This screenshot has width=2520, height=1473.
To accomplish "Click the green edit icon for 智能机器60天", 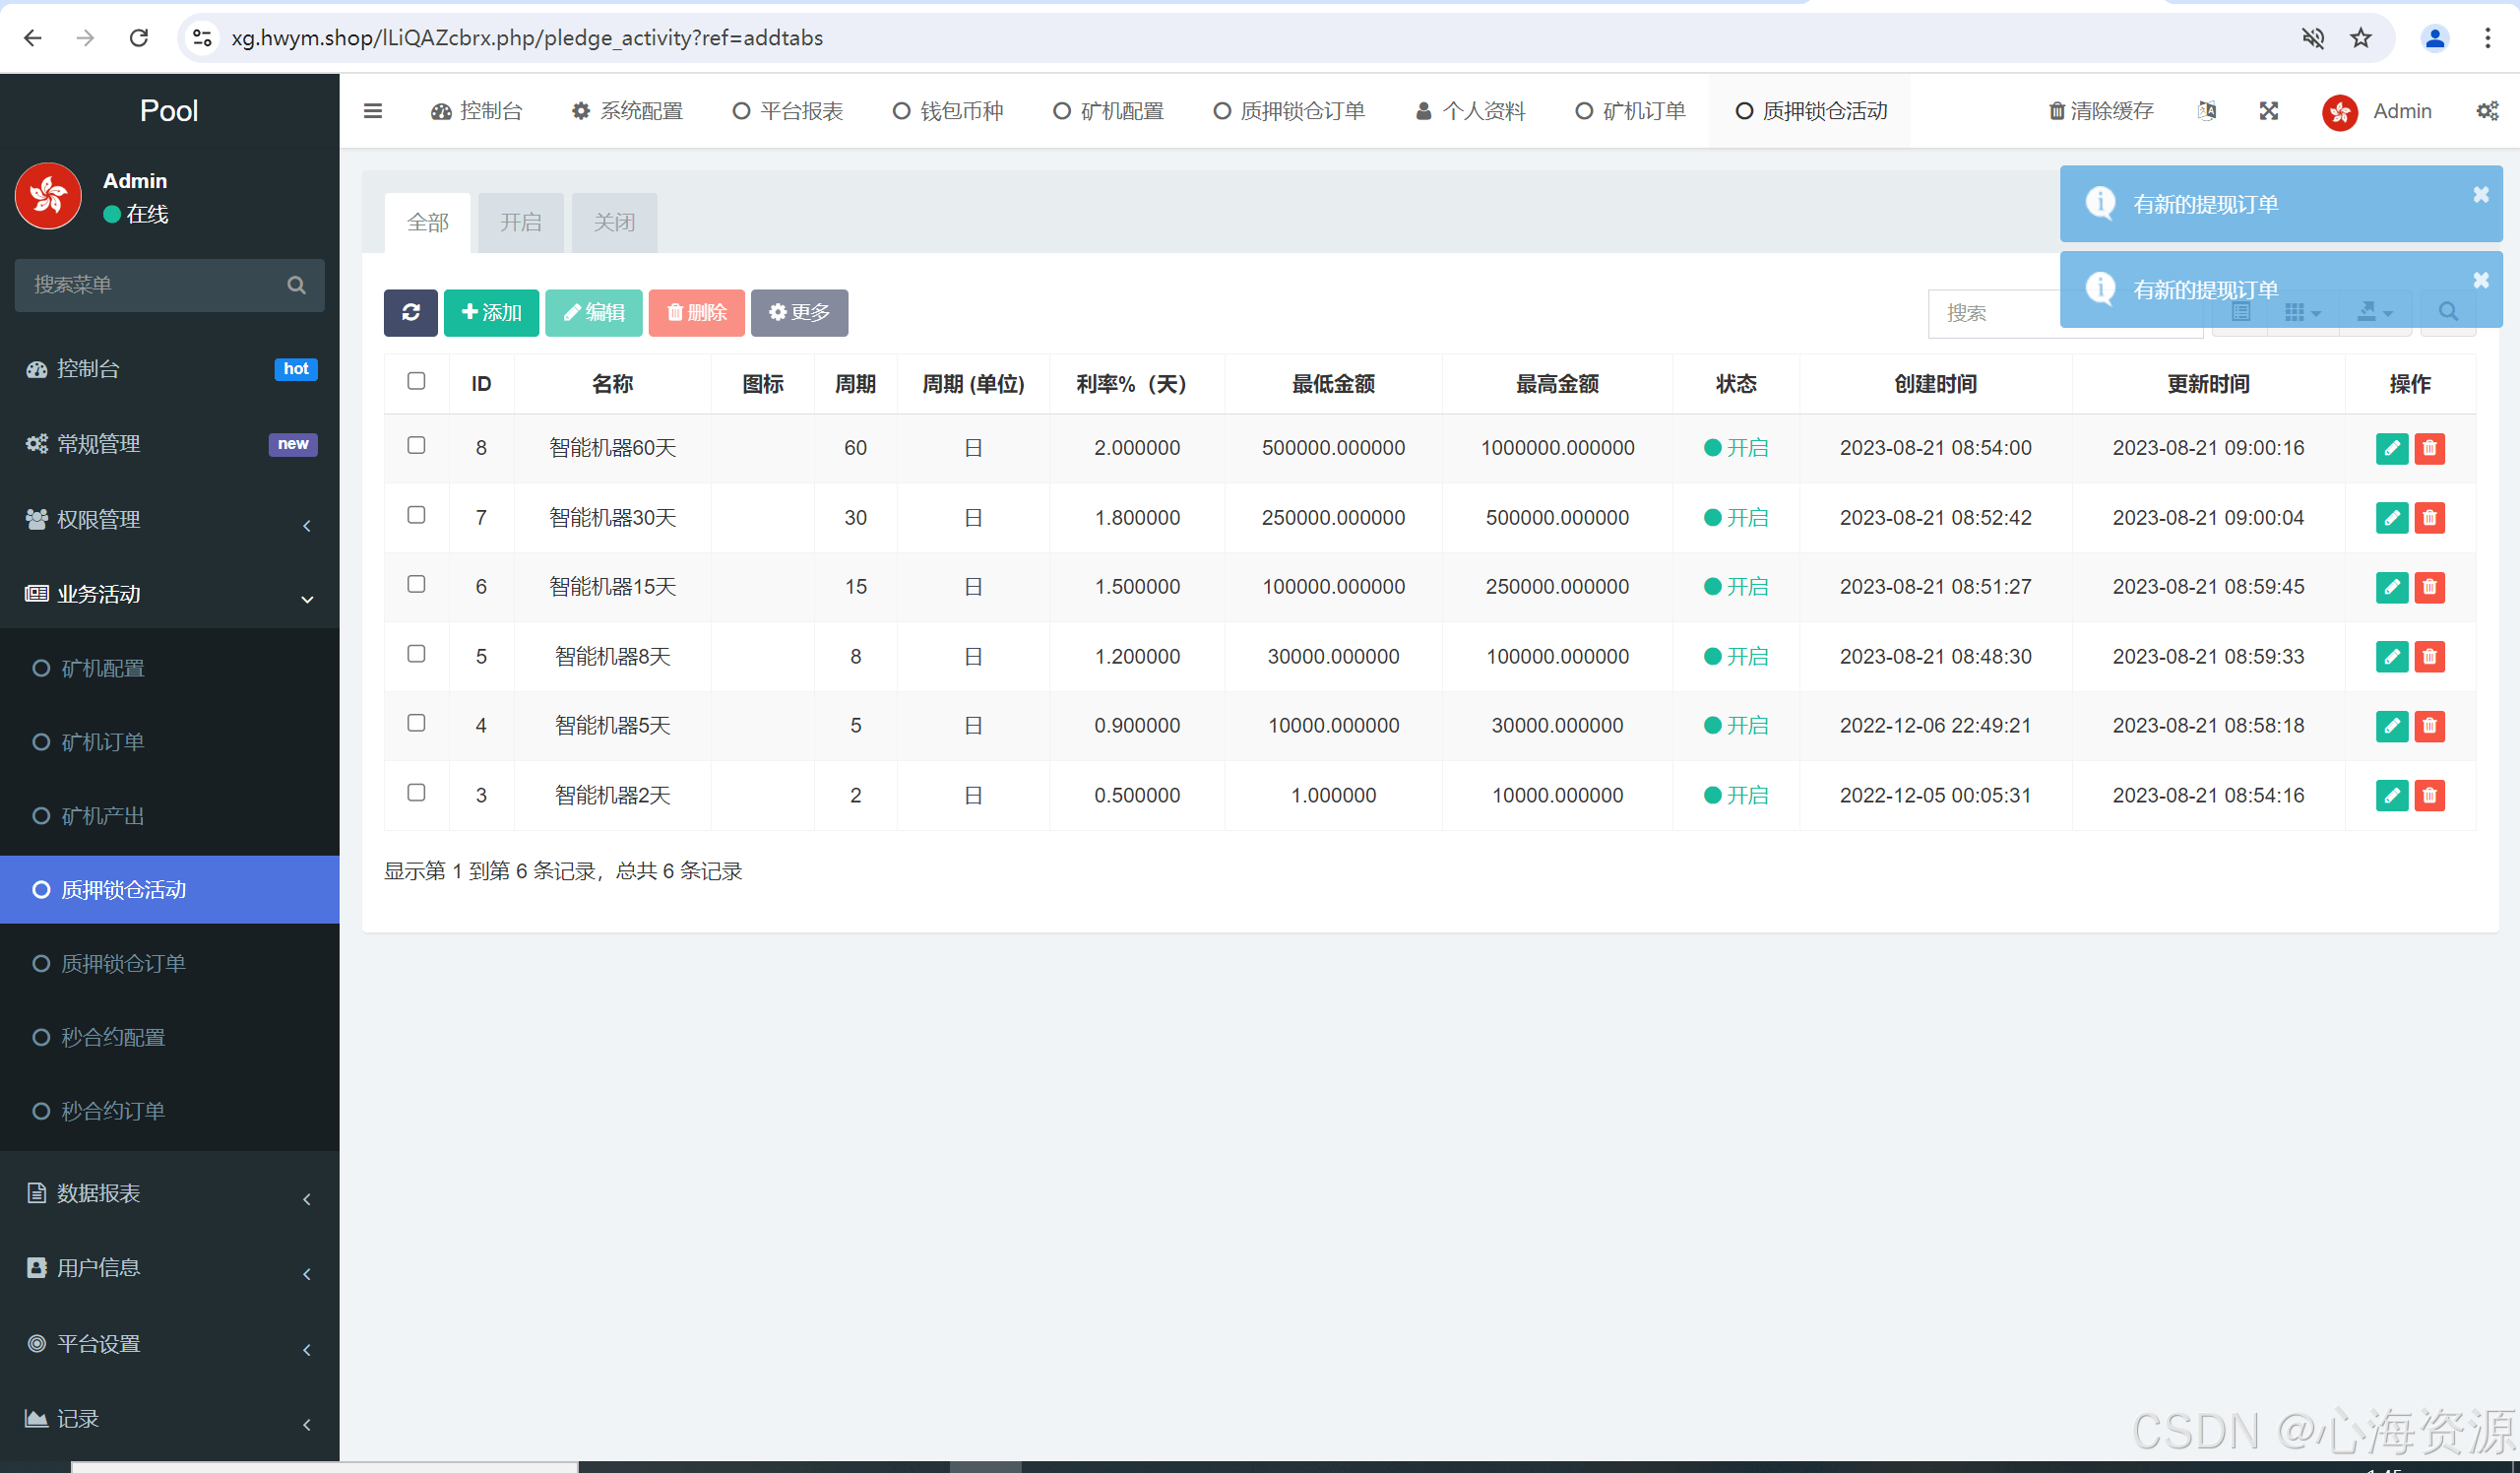I will 2391,448.
